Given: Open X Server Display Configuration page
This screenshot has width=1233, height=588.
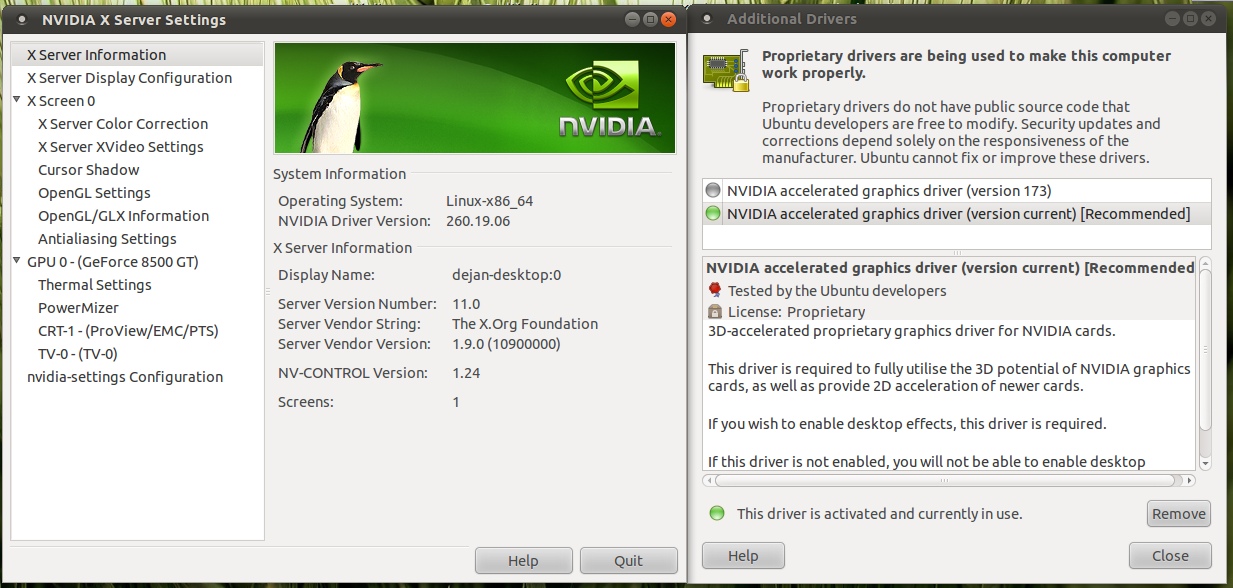Looking at the screenshot, I should click(129, 78).
